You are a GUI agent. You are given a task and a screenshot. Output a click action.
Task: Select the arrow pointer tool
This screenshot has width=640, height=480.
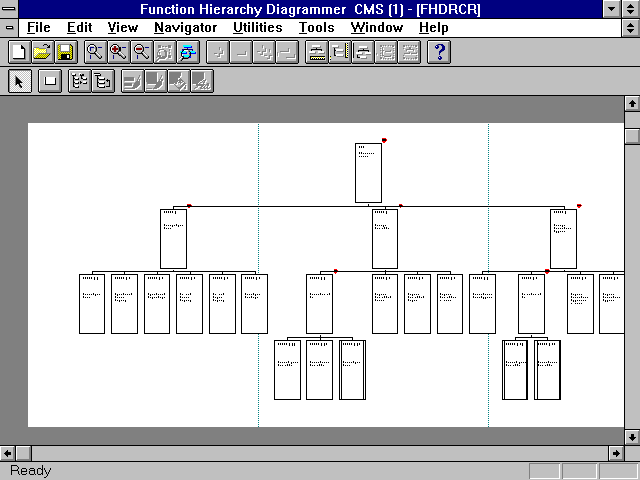(x=18, y=82)
